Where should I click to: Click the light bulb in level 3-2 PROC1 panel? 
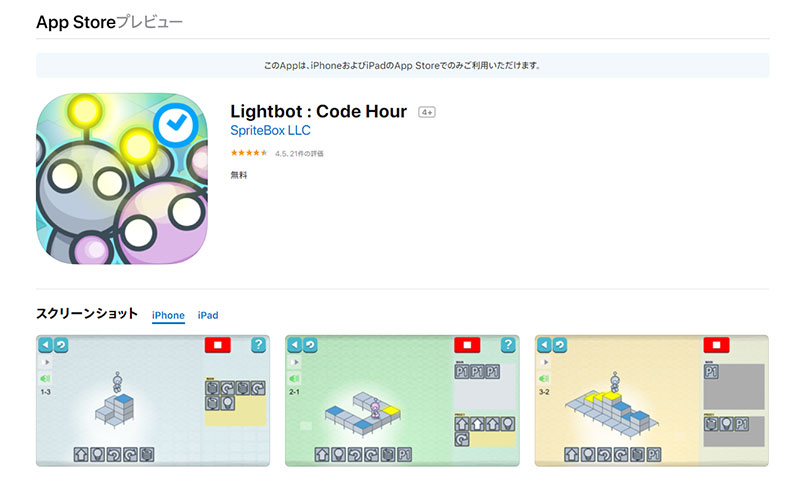(x=727, y=424)
